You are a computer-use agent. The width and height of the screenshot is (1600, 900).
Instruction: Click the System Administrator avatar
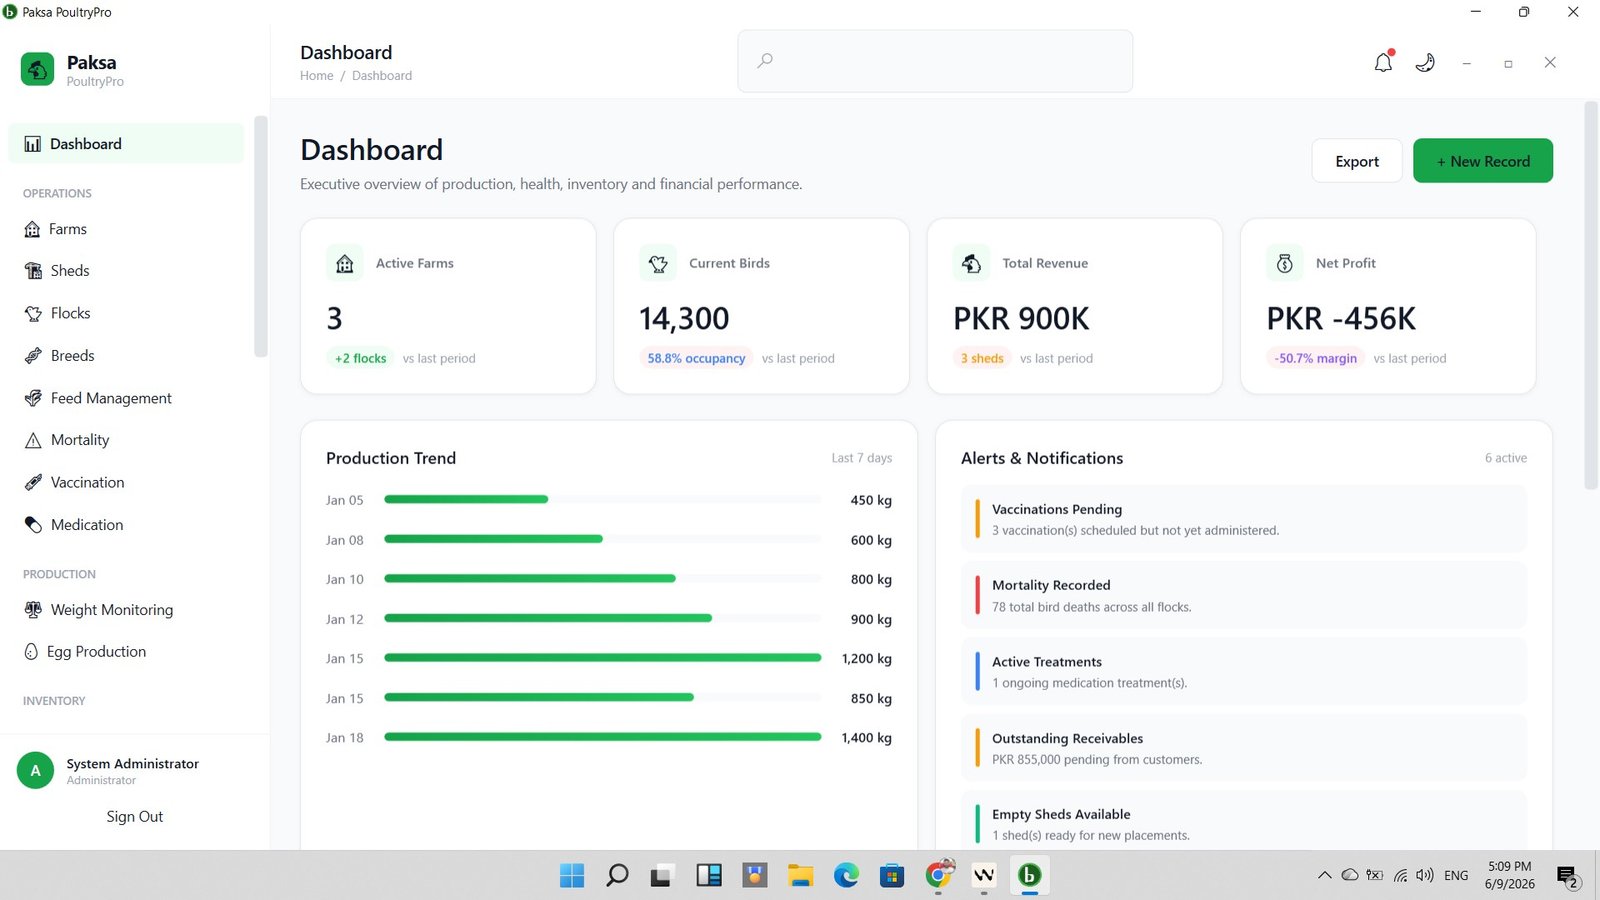click(x=35, y=770)
